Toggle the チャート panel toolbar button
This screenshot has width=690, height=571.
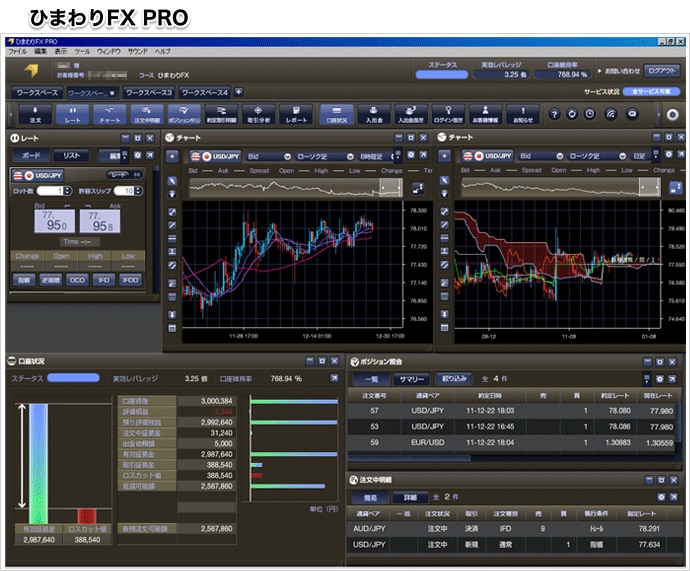coord(110,114)
